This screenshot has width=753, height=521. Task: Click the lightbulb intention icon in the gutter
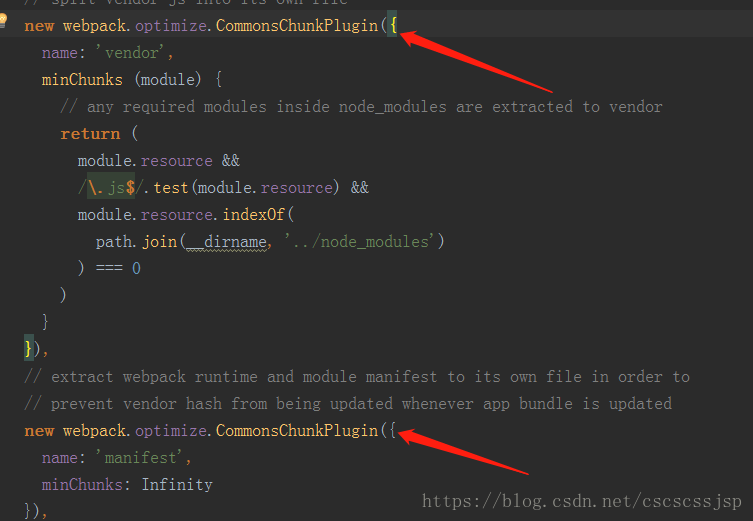3,20
